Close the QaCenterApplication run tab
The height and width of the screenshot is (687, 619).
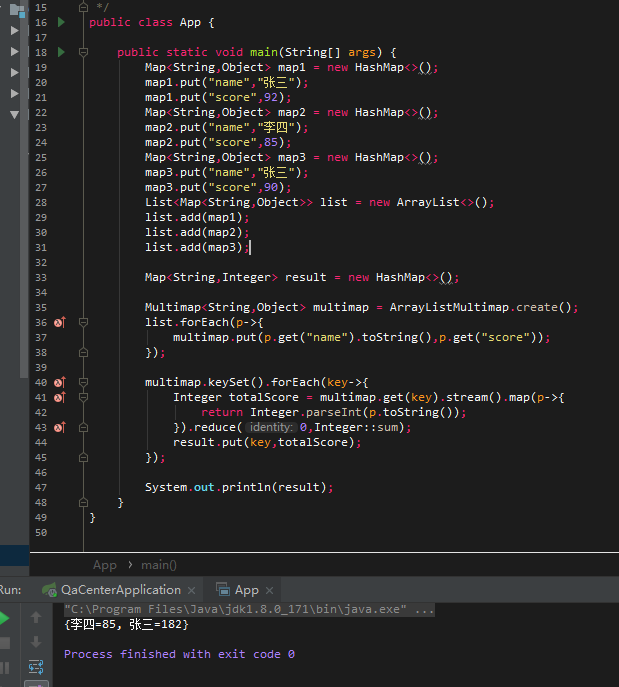(193, 590)
